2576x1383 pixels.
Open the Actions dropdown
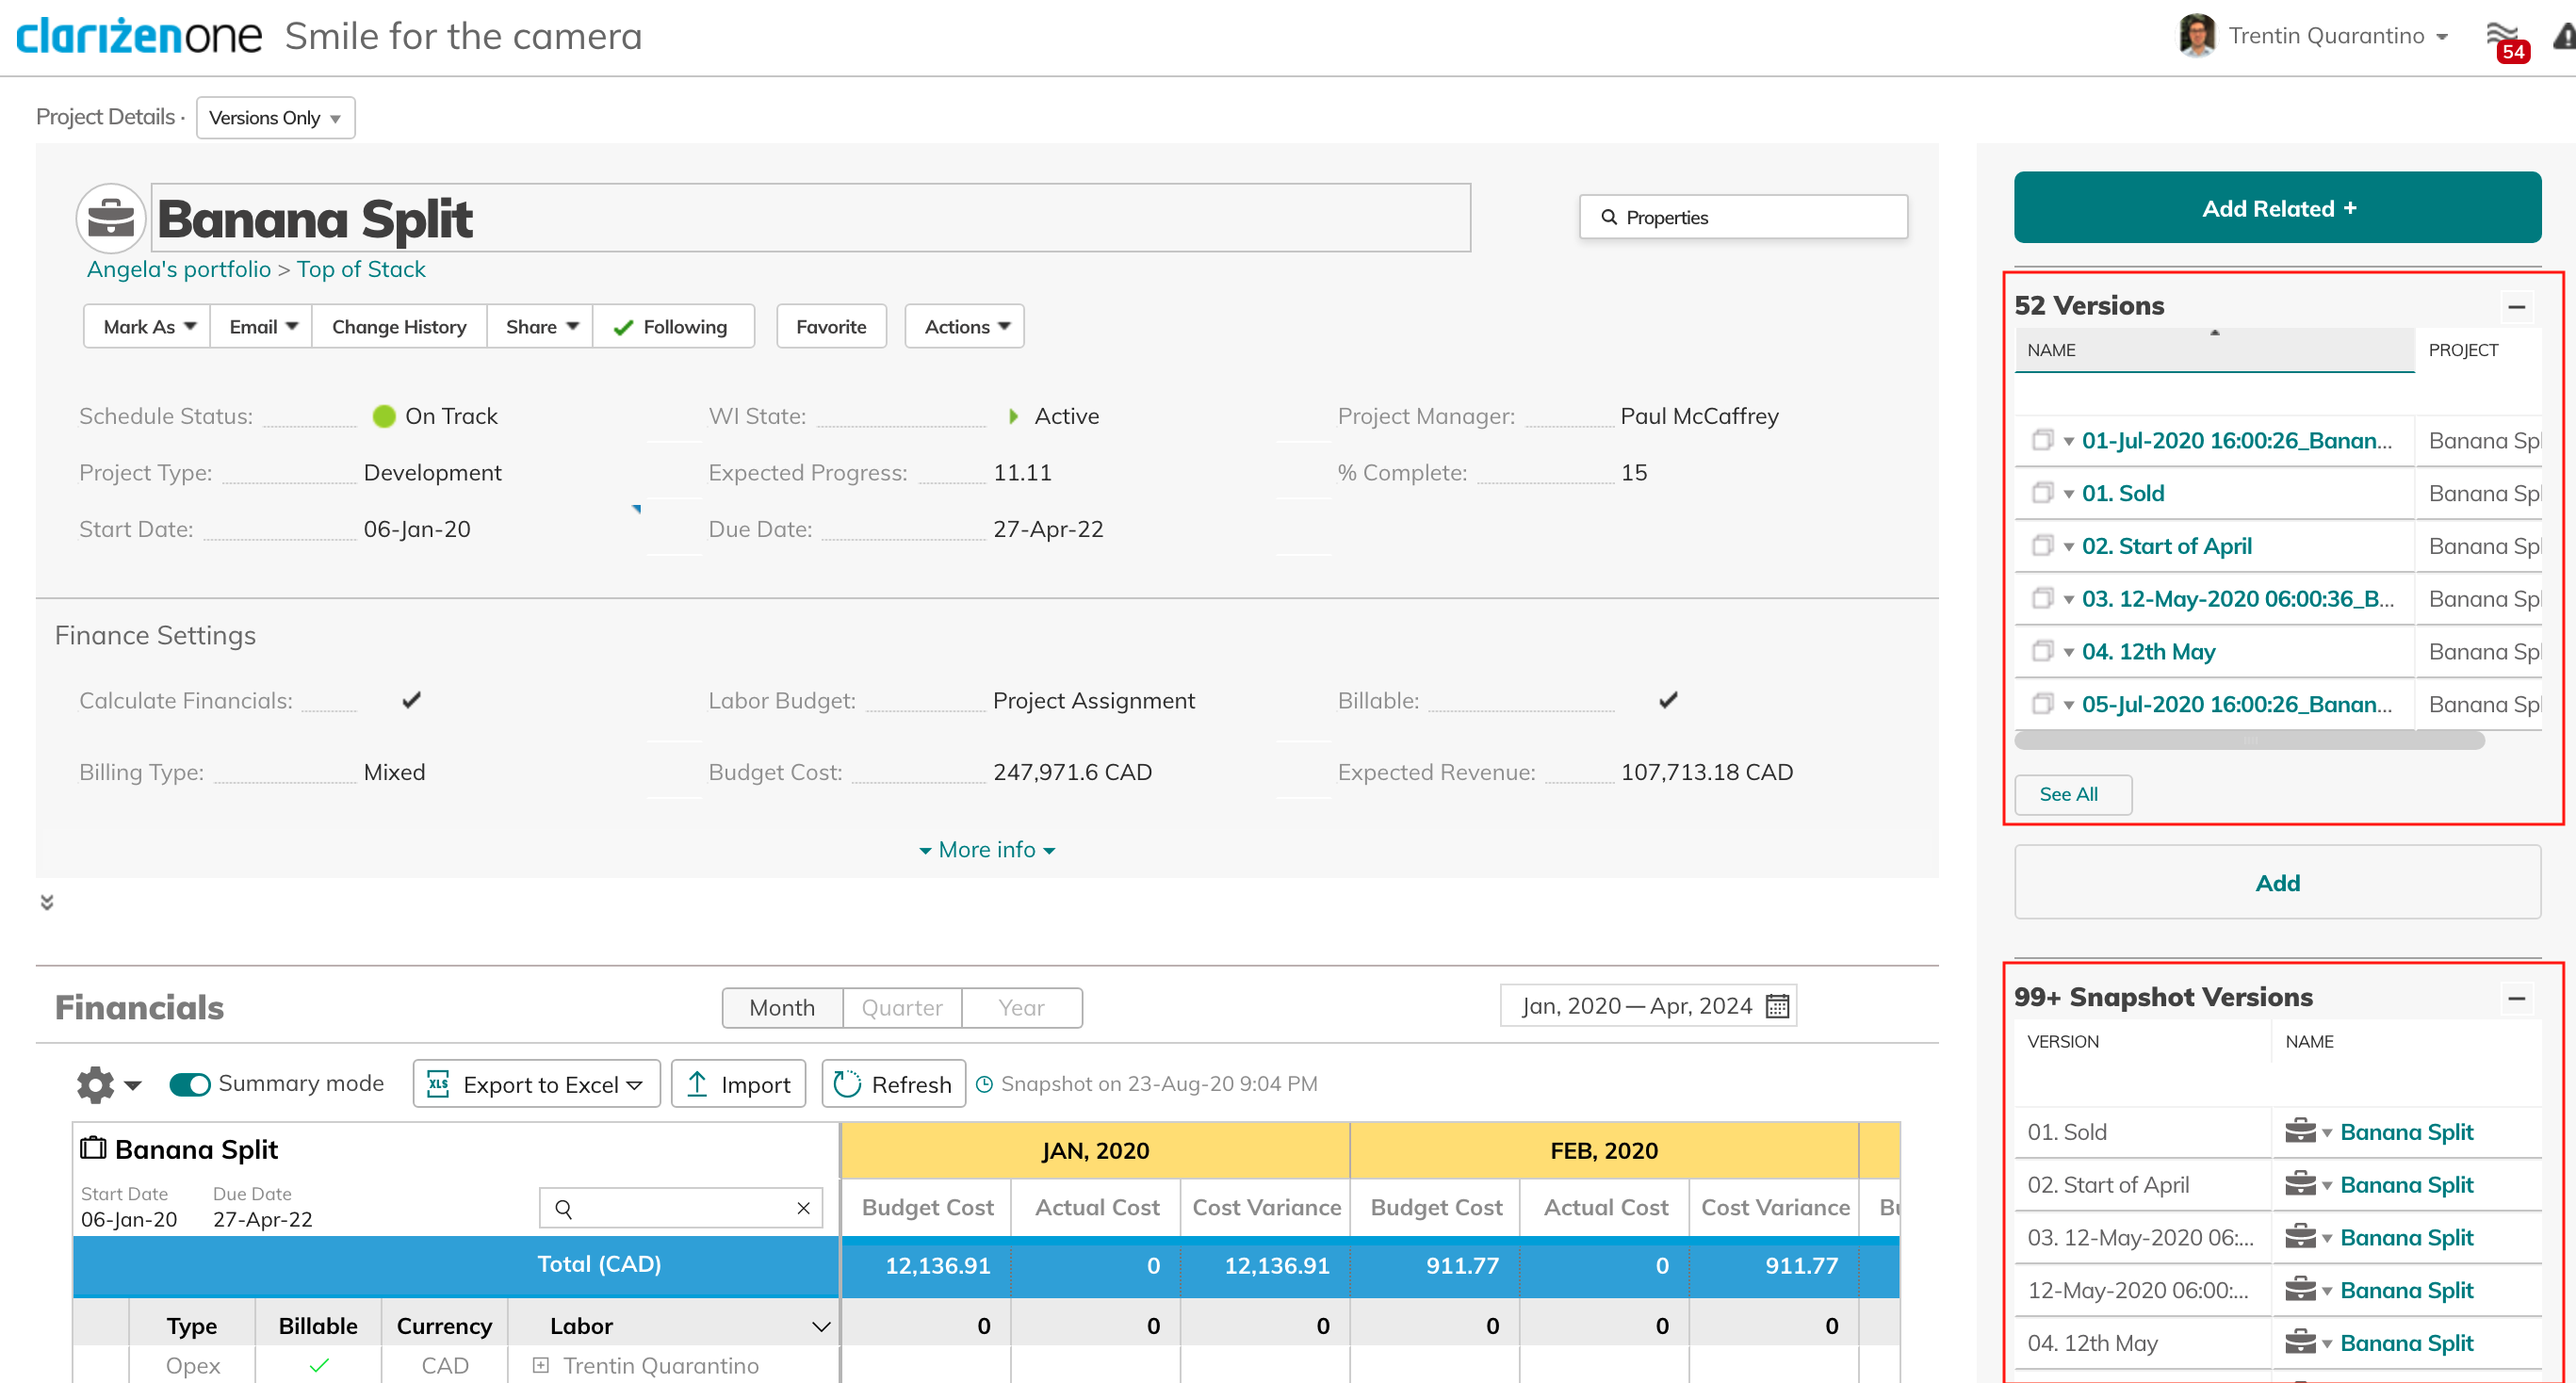point(965,327)
